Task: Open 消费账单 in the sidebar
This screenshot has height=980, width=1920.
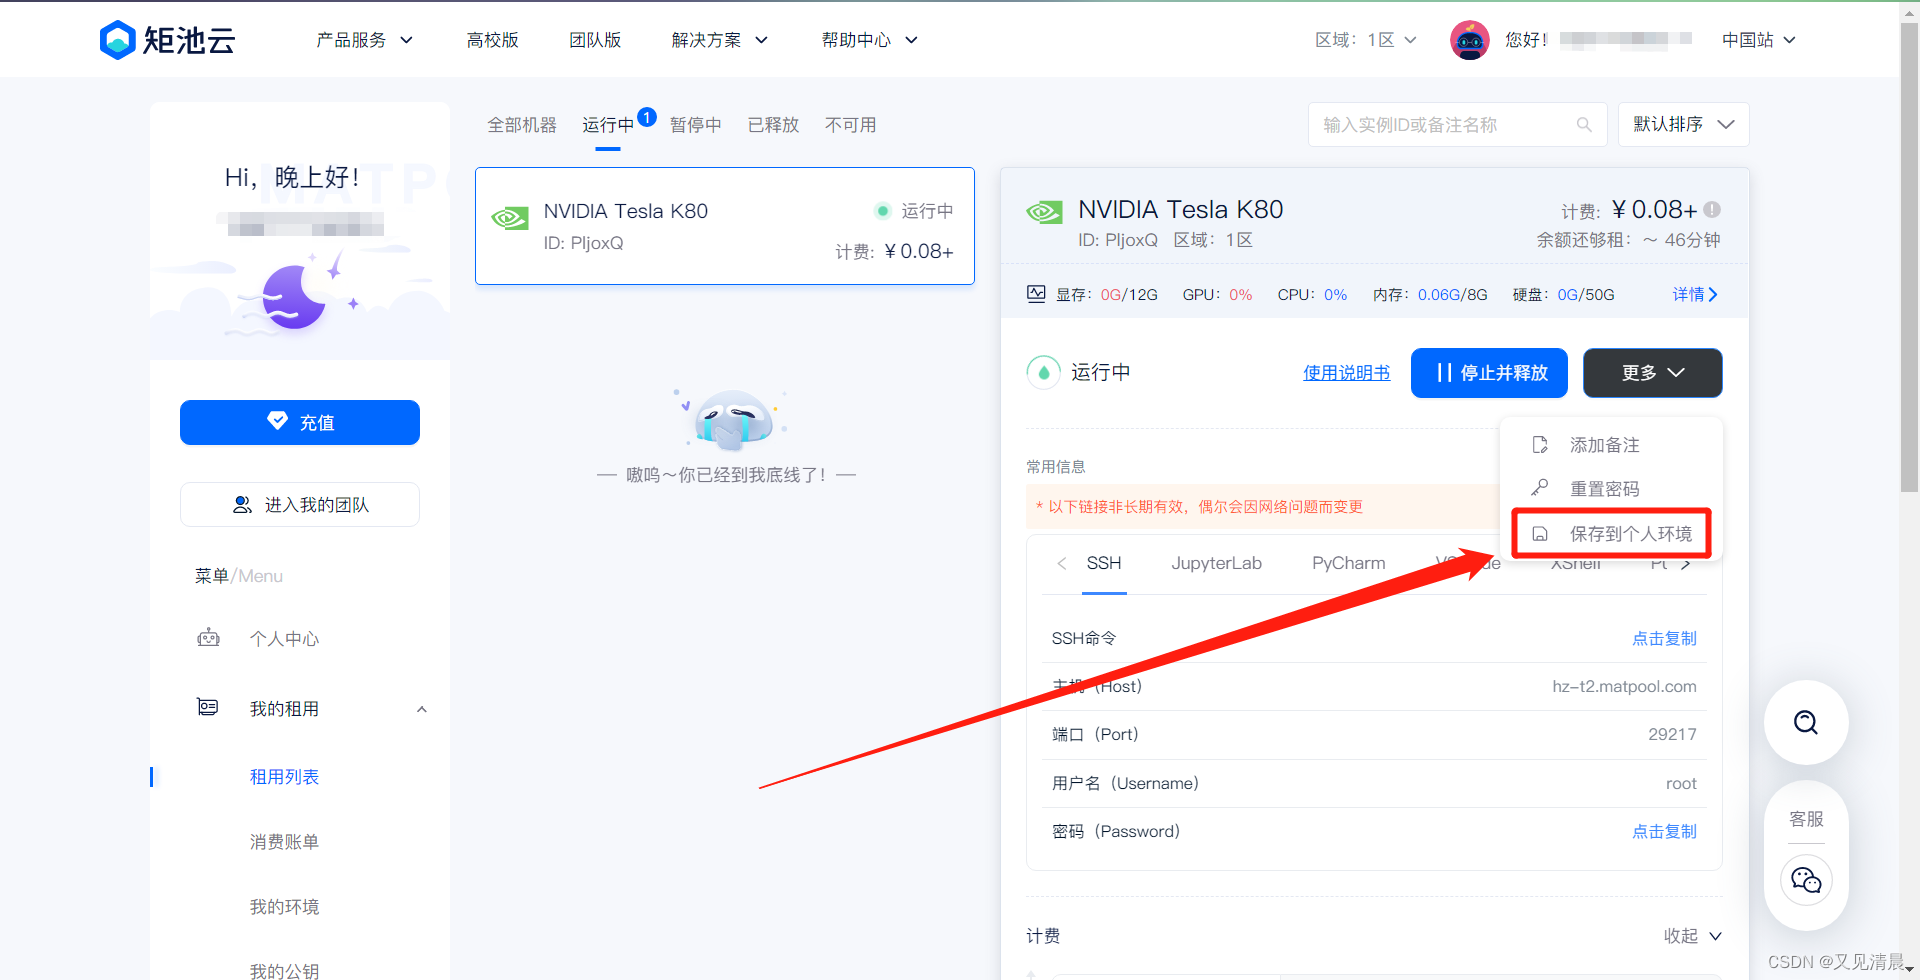Action: tap(285, 842)
